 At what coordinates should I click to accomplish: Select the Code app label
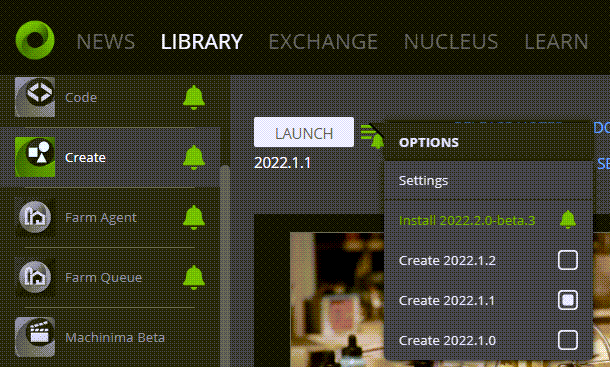81,97
